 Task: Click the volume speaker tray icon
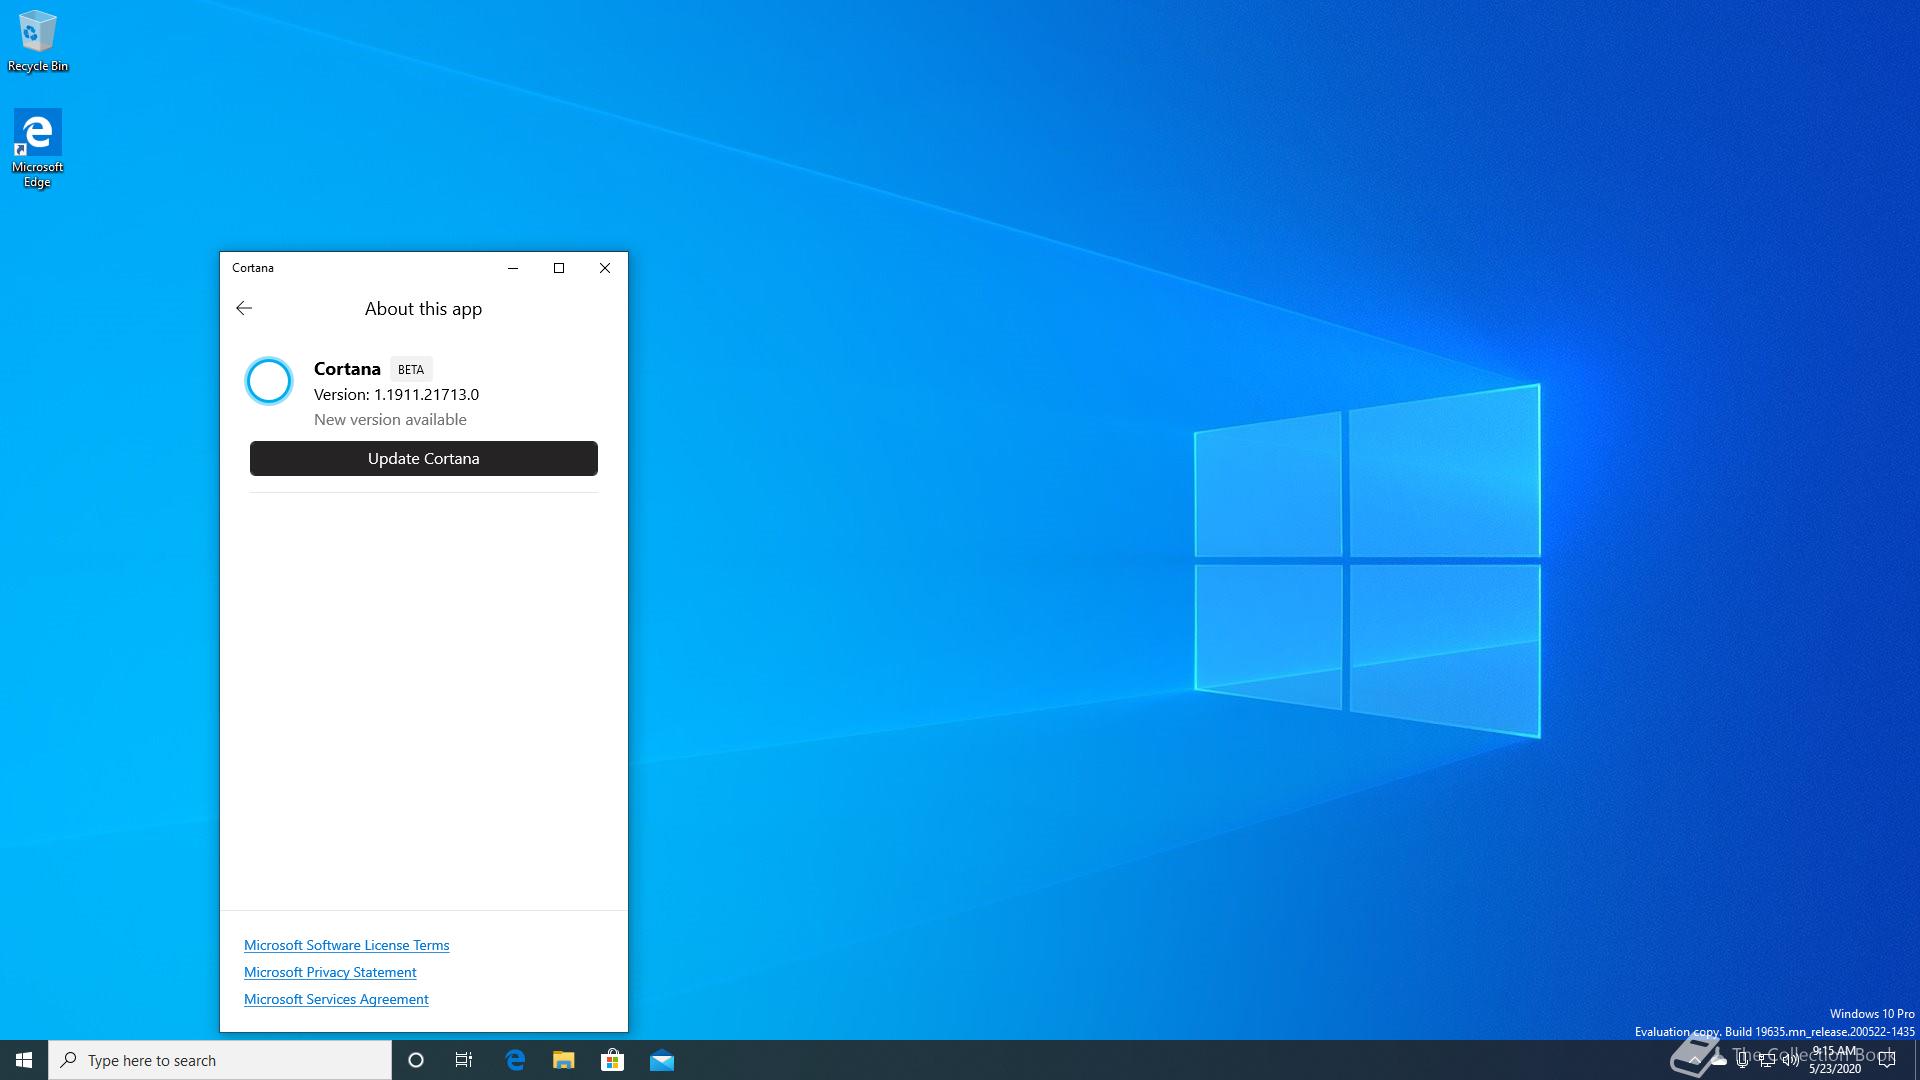[1790, 1060]
